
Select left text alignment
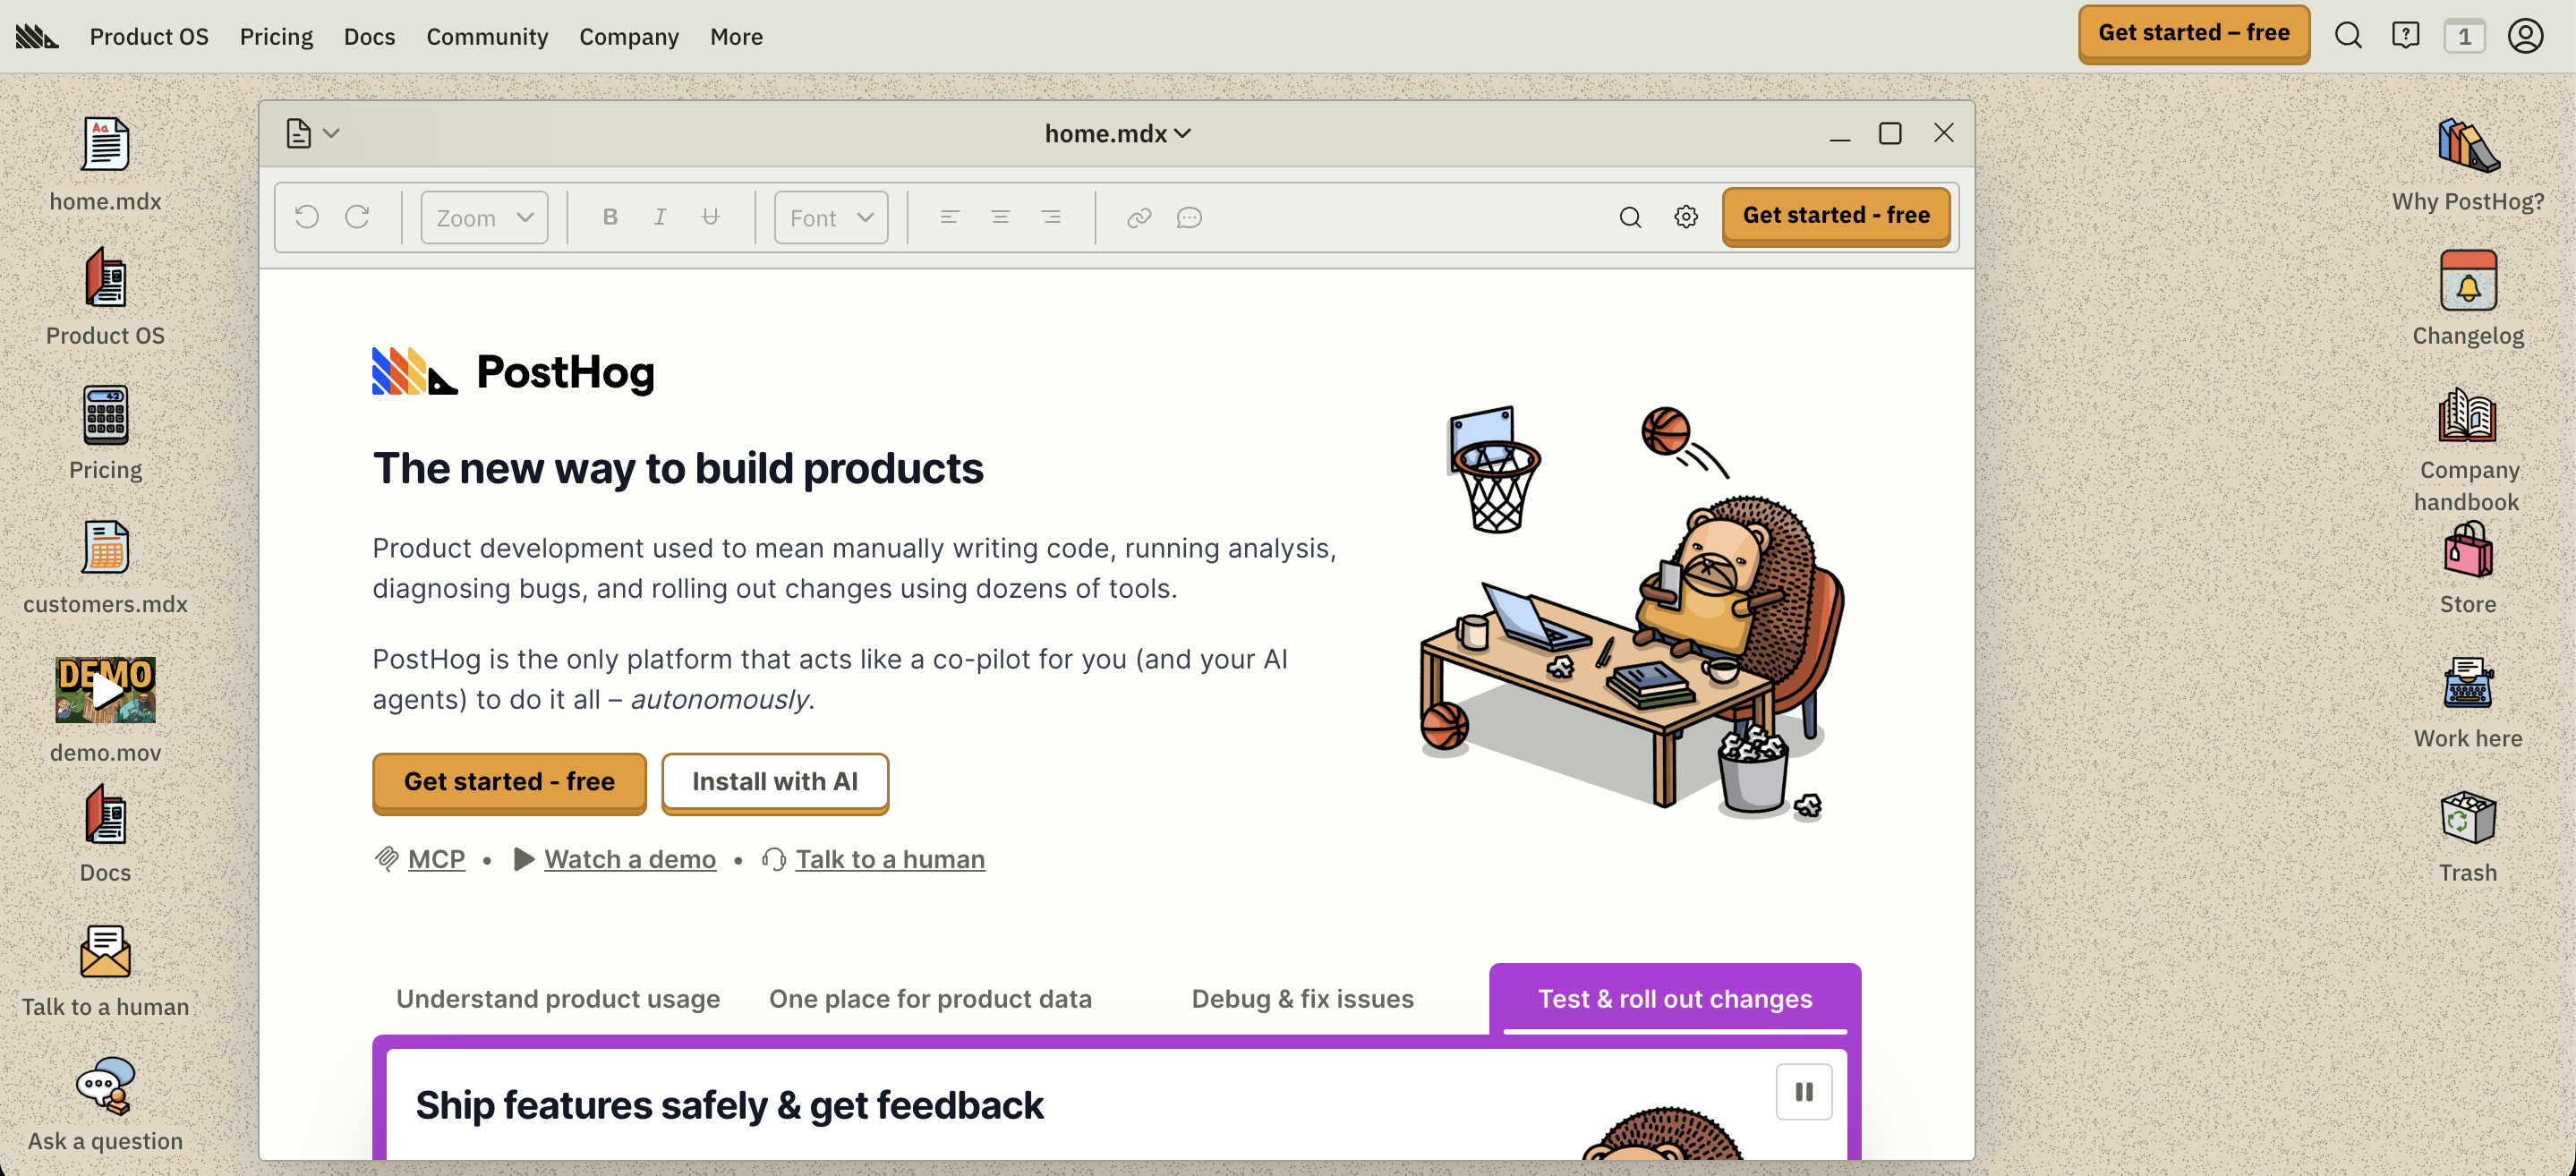[950, 217]
